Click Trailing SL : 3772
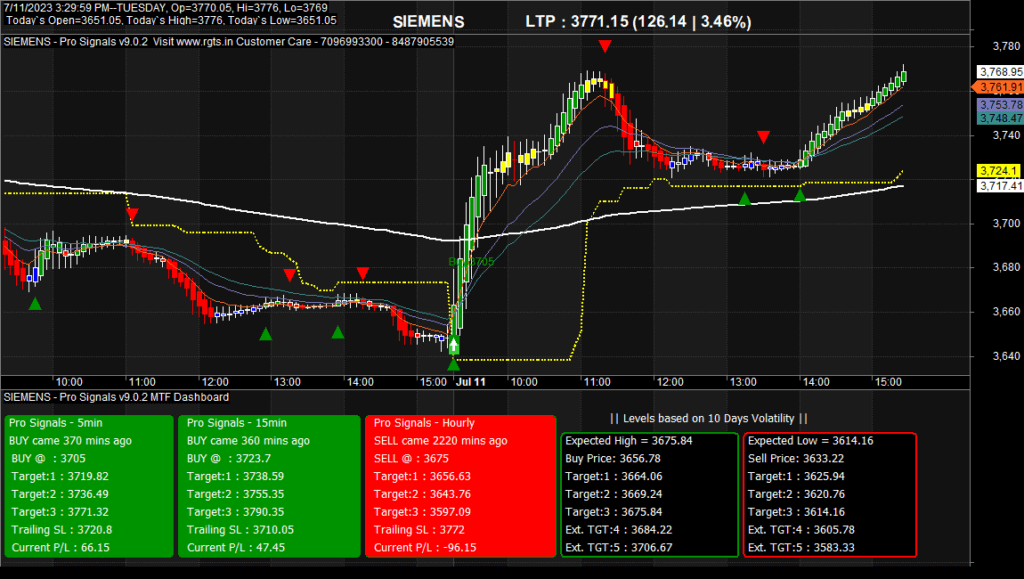Screen dimensions: 1024x579 click(419, 530)
